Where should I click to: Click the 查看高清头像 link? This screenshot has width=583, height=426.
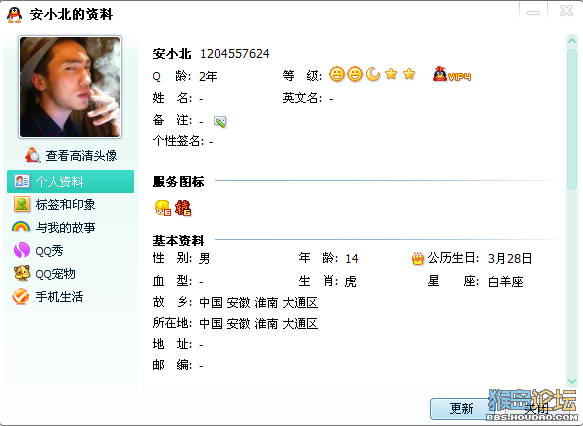[x=81, y=155]
